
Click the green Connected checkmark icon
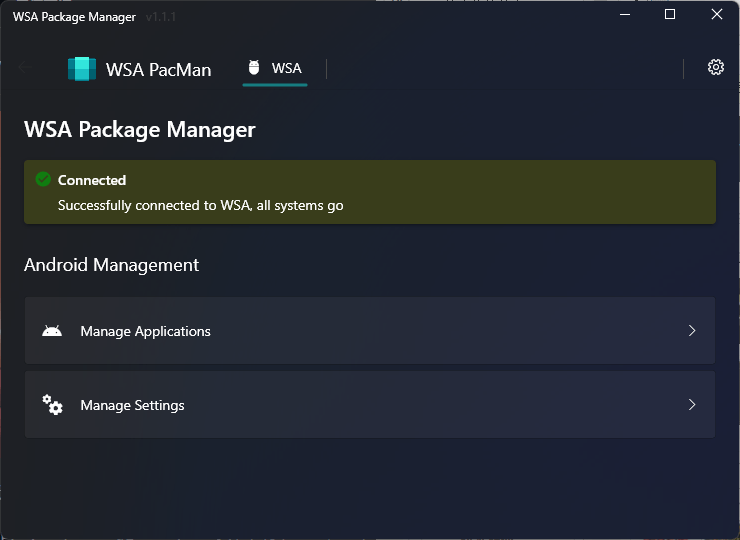point(43,179)
